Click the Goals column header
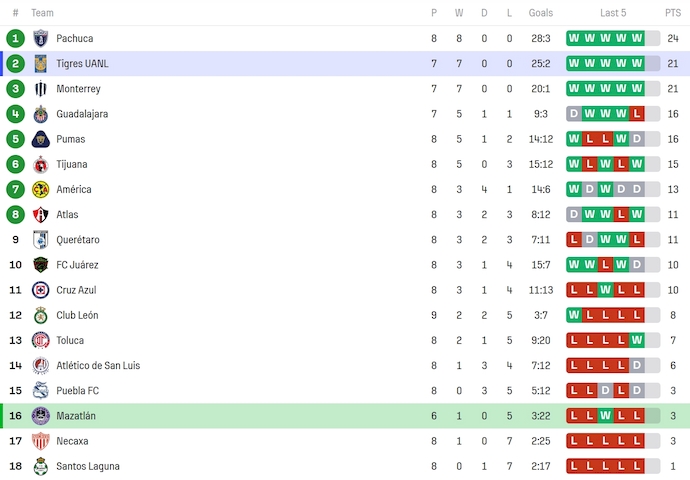The width and height of the screenshot is (690, 480). [541, 13]
